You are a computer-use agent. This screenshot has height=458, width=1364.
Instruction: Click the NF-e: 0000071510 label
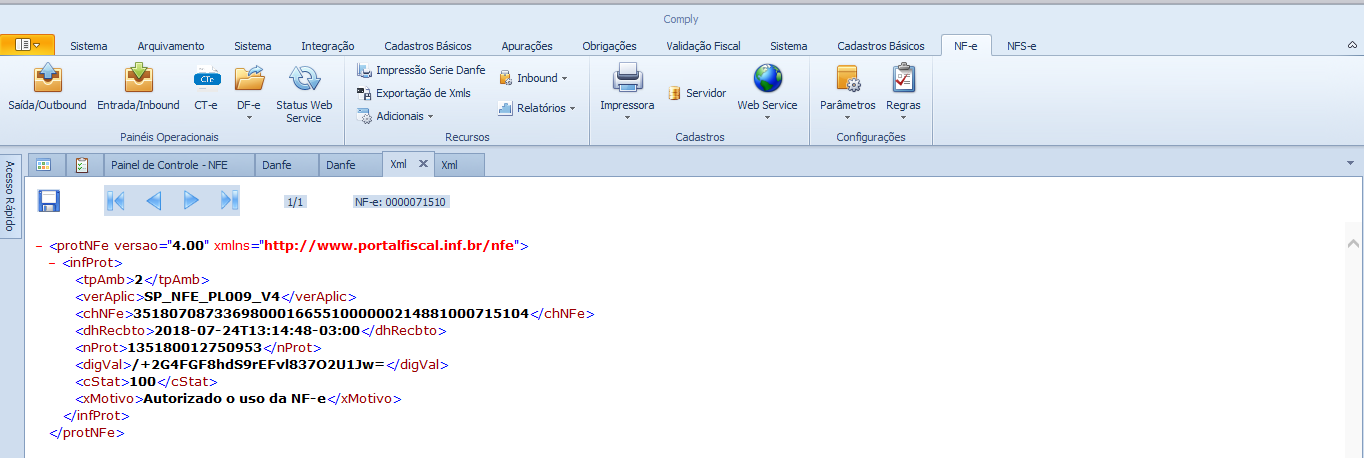click(x=400, y=202)
